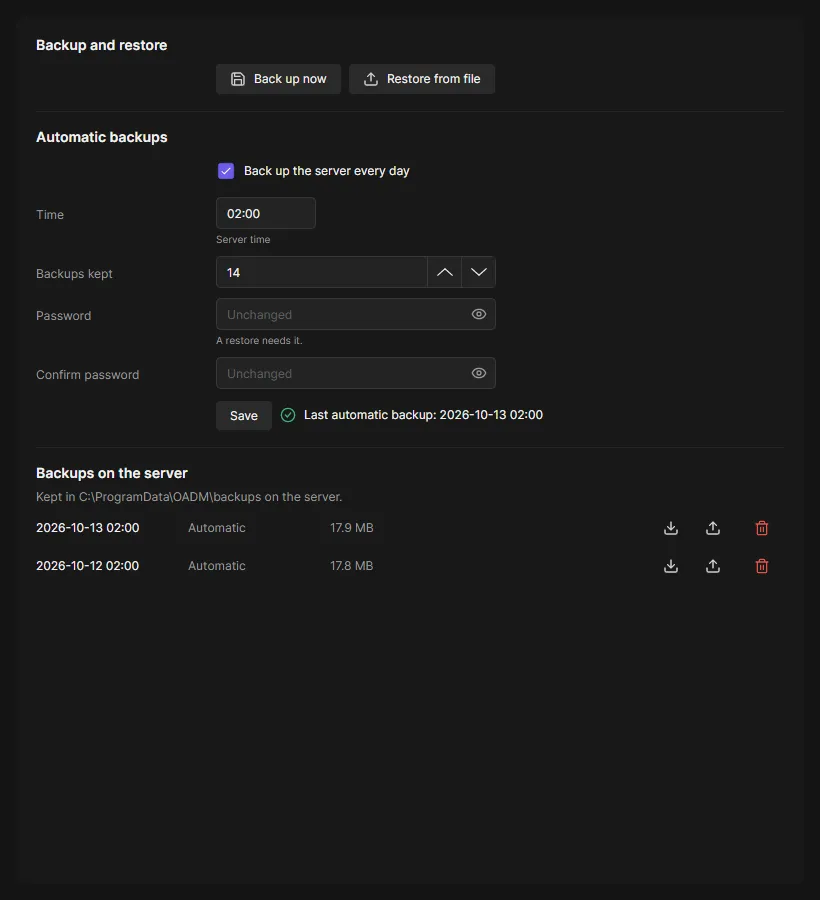Download the 2026-10-13 02:00 backup
This screenshot has width=820, height=900.
point(671,528)
